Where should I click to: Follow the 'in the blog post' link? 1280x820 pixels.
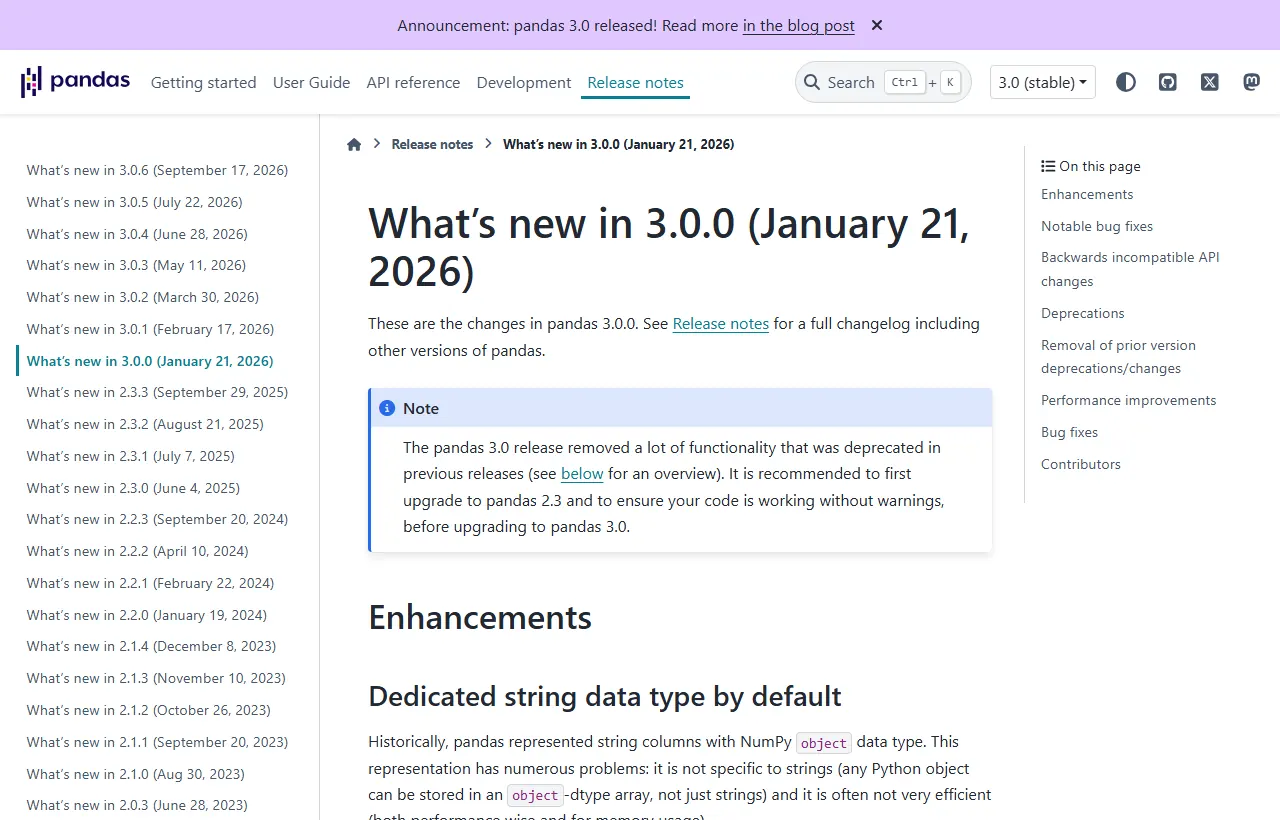(799, 26)
